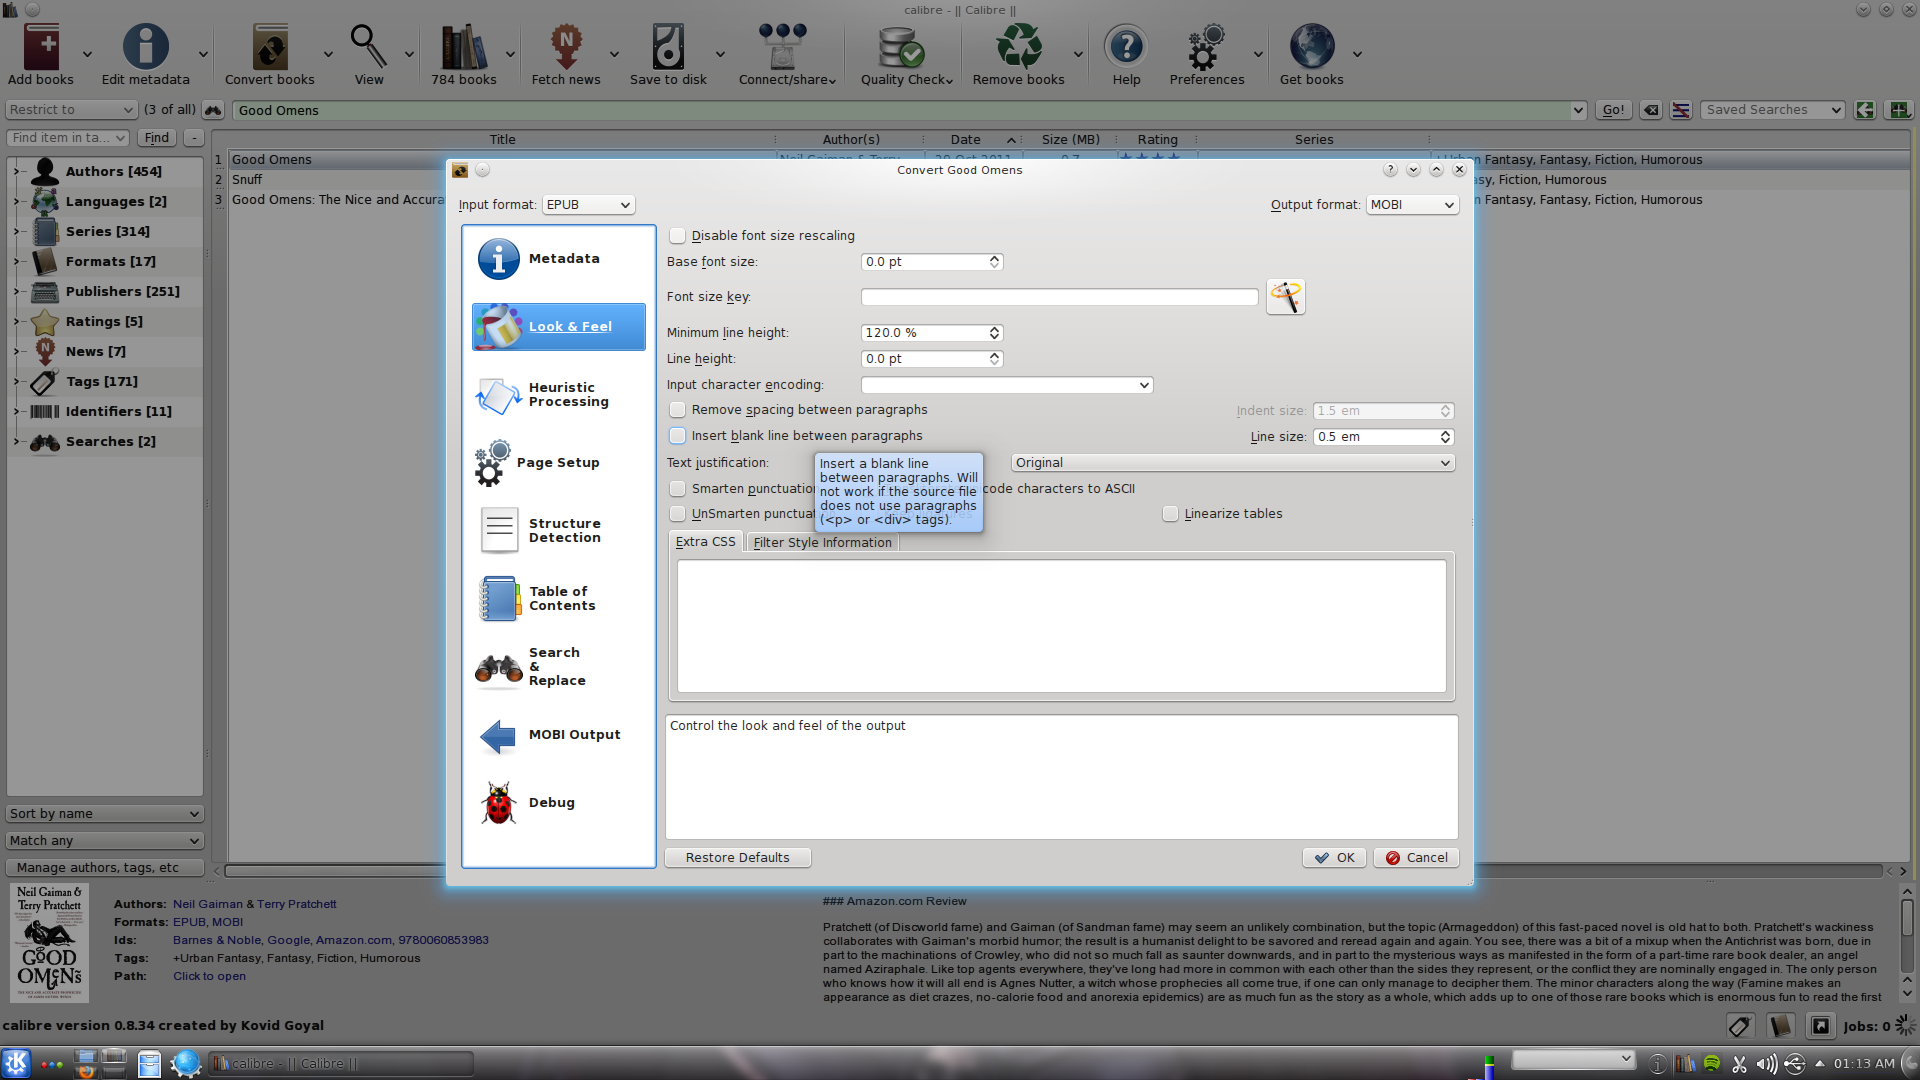Select the Table of Contents section
This screenshot has height=1080, width=1920.
(558, 599)
